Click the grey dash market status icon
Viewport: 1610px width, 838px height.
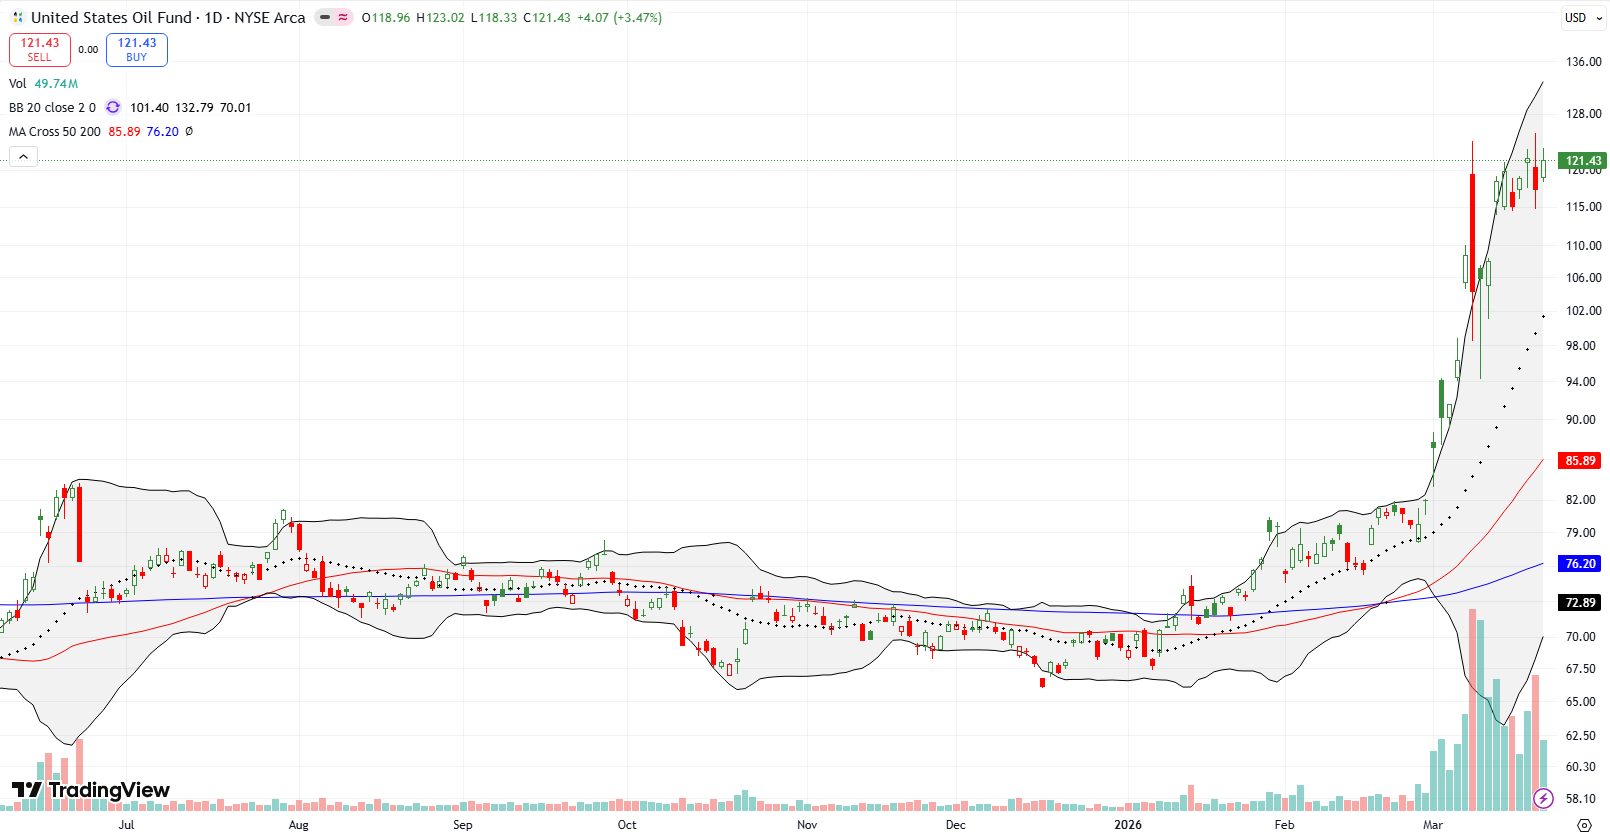(x=325, y=17)
